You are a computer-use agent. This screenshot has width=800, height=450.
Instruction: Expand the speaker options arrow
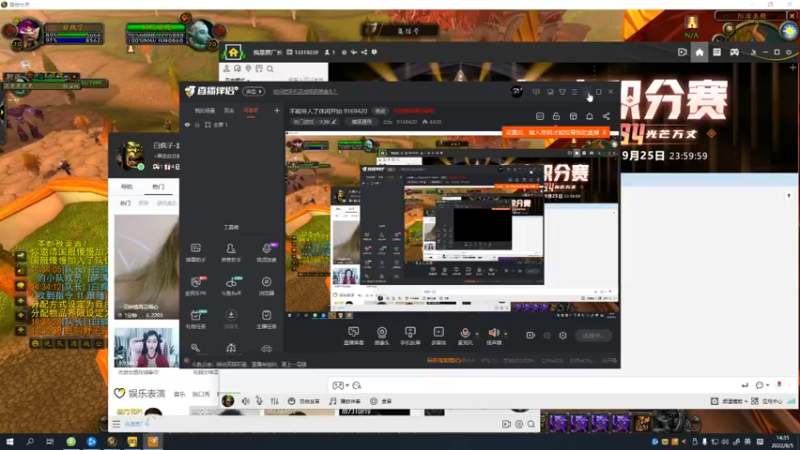506,334
